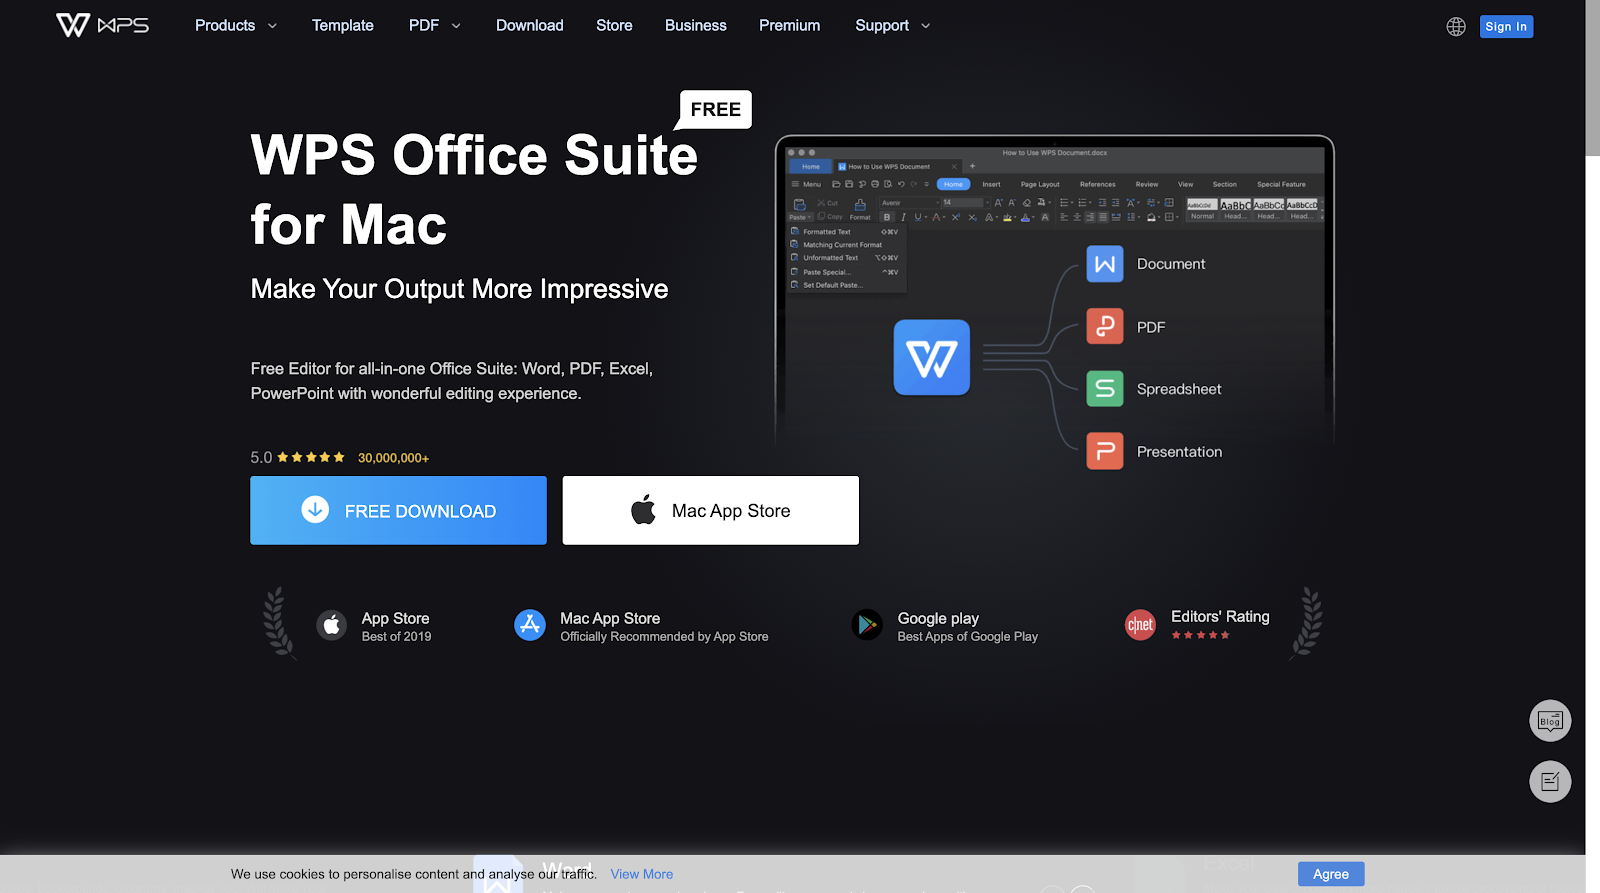The width and height of the screenshot is (1600, 893).
Task: Expand the Support dropdown menu
Action: (x=892, y=25)
